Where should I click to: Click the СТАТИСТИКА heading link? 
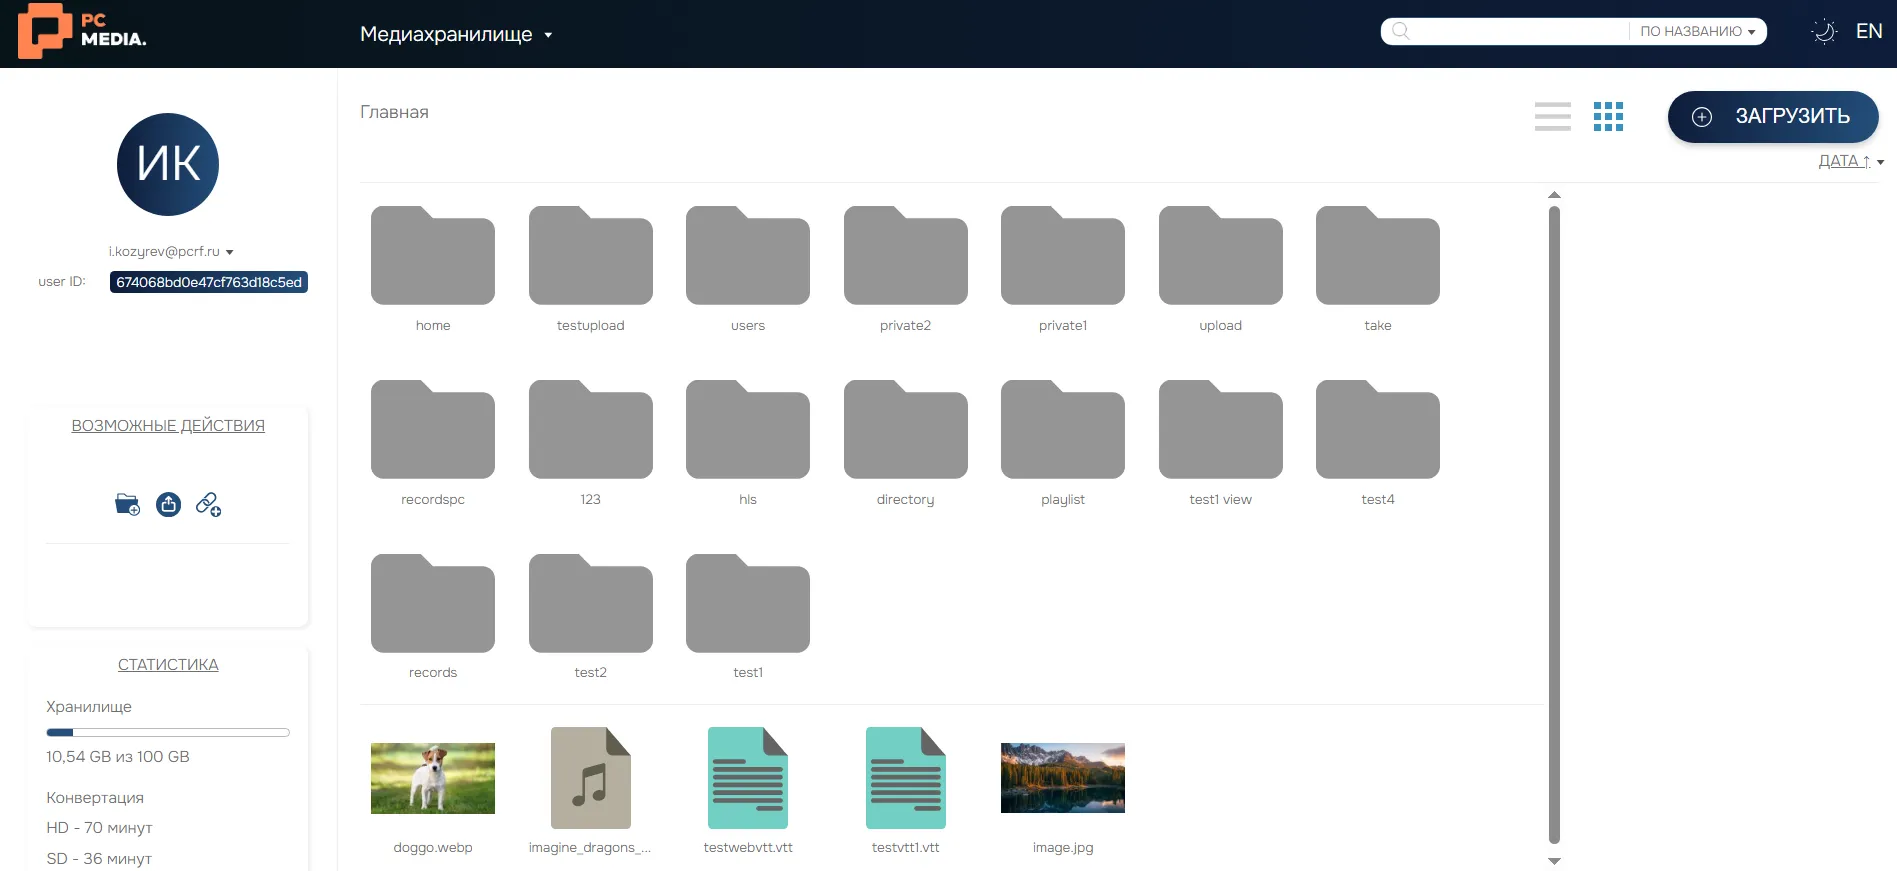[168, 664]
